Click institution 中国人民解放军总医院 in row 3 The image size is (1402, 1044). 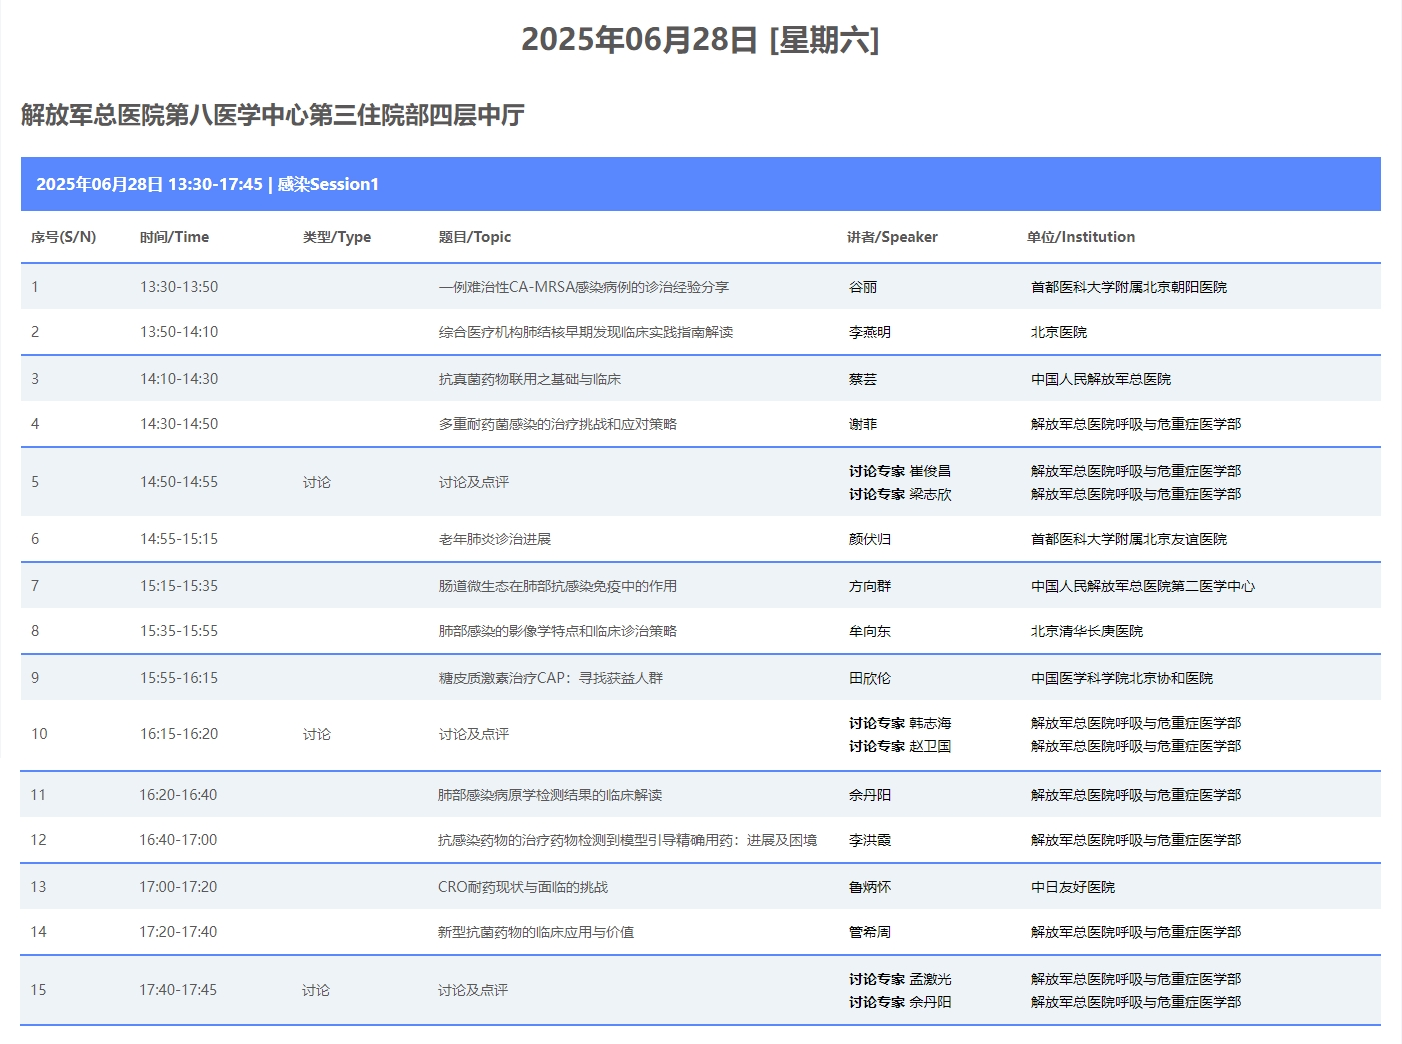(x=1101, y=379)
